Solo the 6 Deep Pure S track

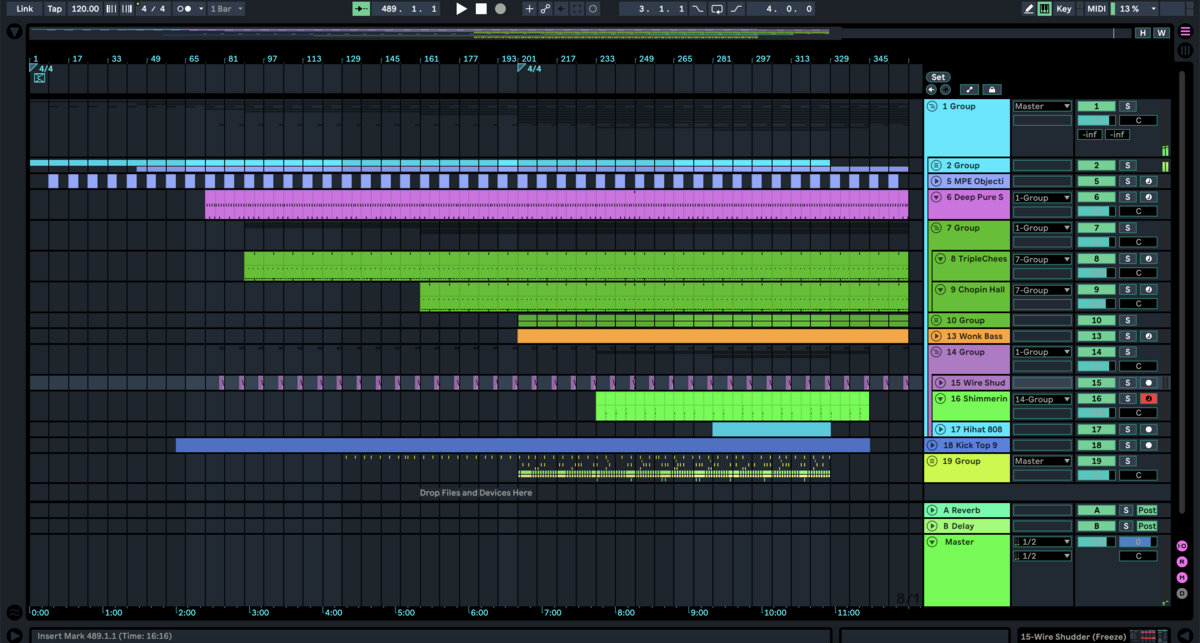(1127, 197)
